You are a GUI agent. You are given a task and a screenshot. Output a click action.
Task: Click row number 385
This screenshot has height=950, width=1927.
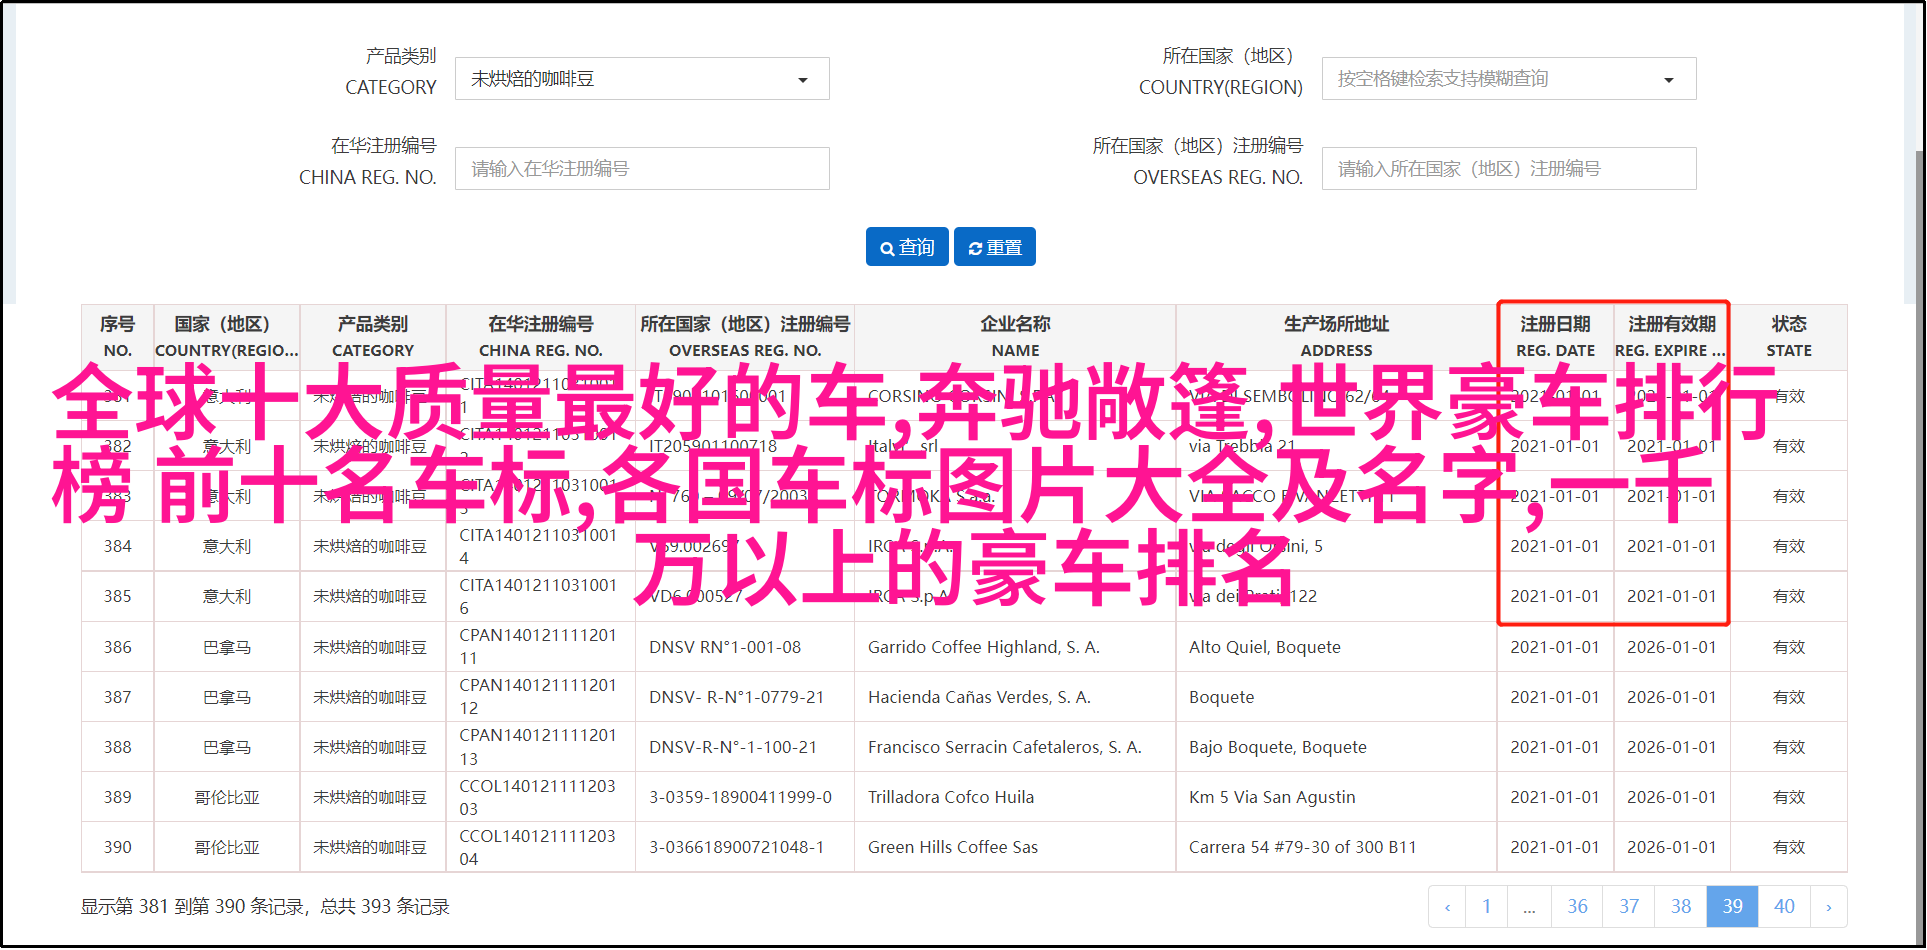point(118,596)
